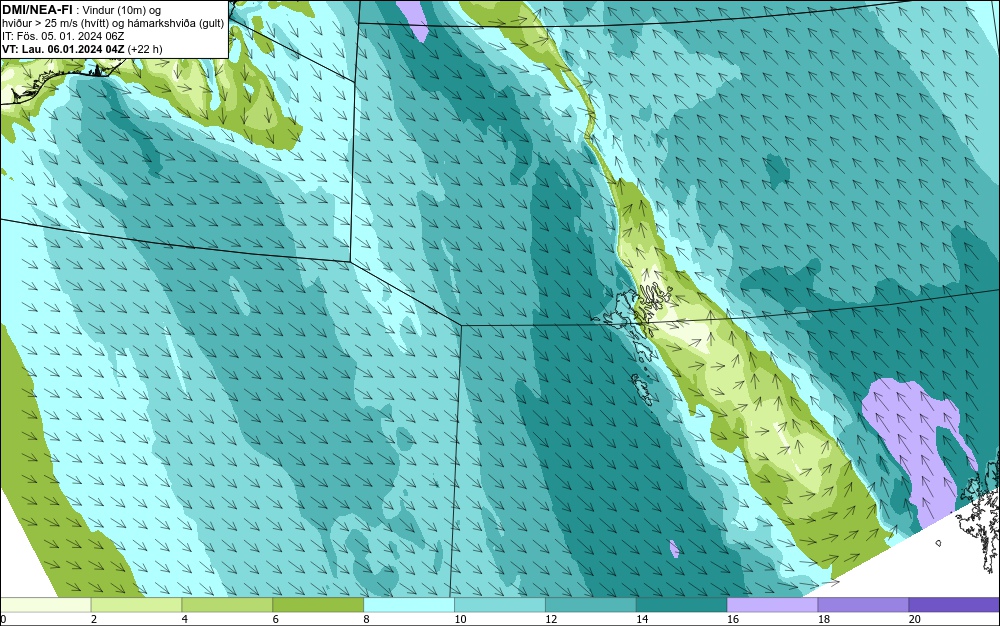Click the "VT: Lau. 06.01.2024 04Z" valid time

63,49
